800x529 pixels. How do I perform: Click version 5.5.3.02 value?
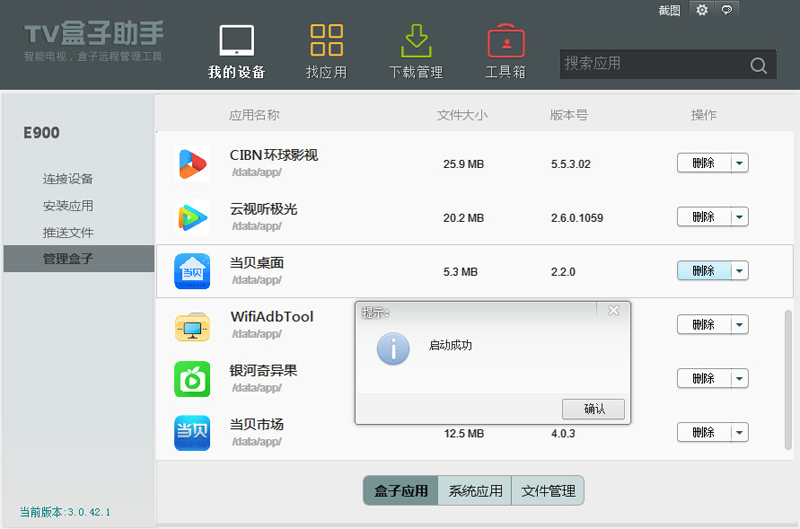click(x=570, y=164)
